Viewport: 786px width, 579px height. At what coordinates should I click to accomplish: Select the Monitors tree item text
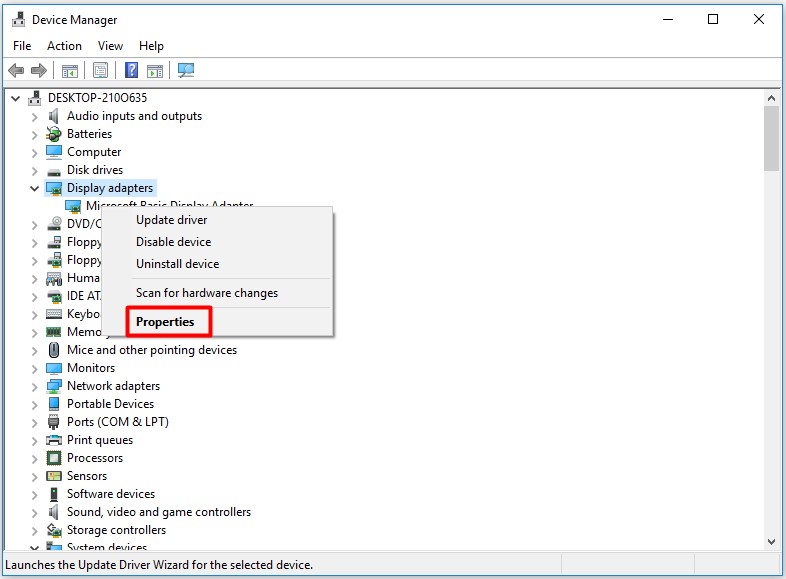(x=91, y=368)
